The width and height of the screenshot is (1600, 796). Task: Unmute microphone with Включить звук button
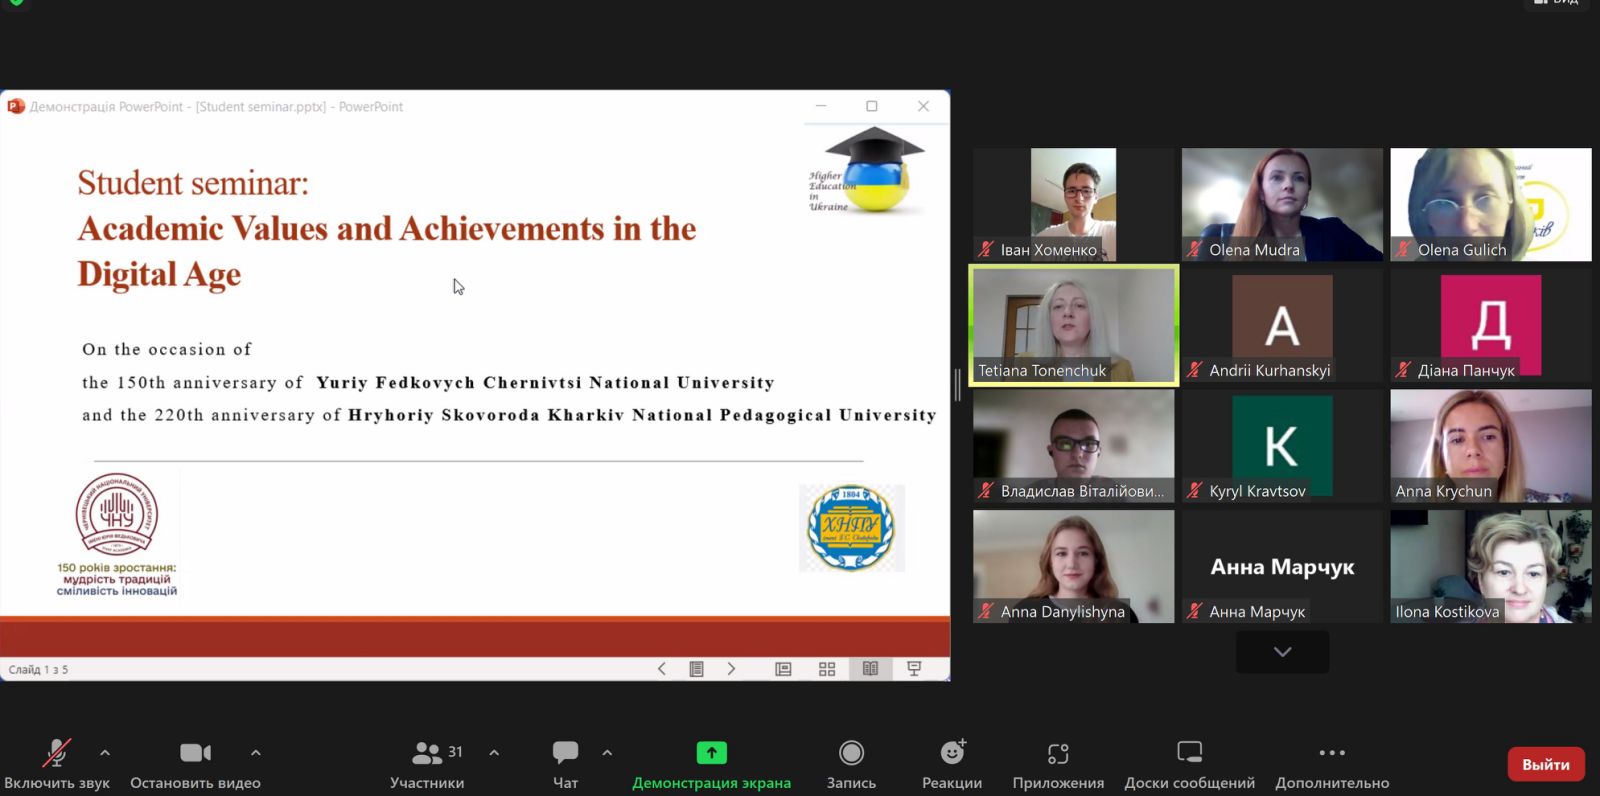56,764
